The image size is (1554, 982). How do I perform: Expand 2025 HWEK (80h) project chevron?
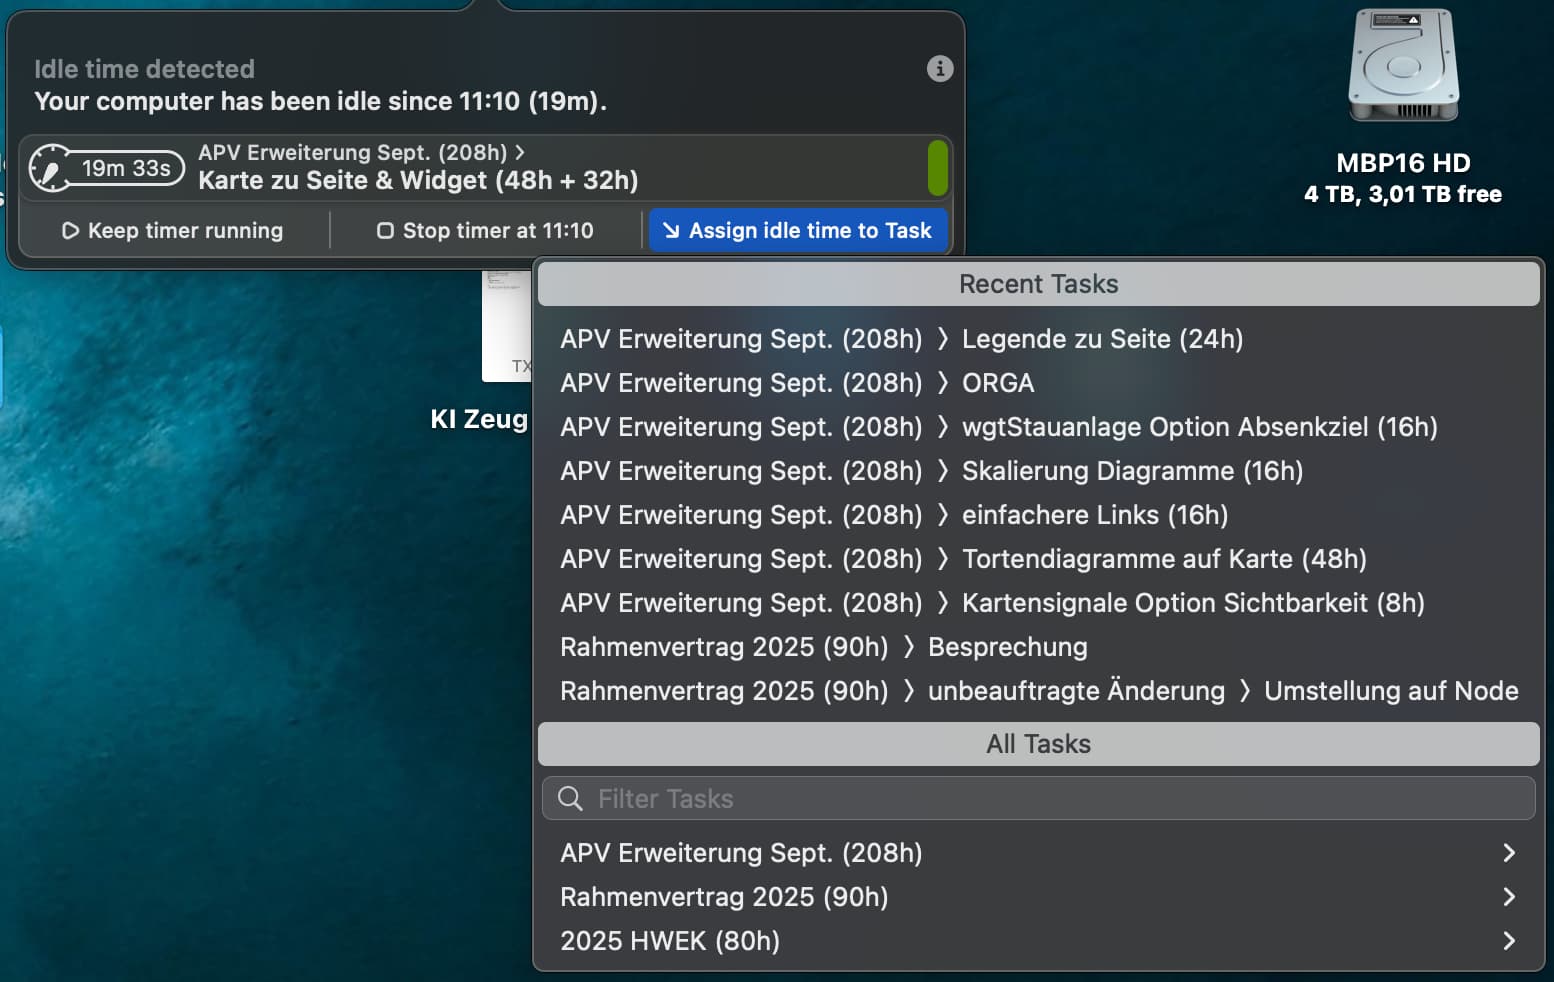click(1508, 941)
